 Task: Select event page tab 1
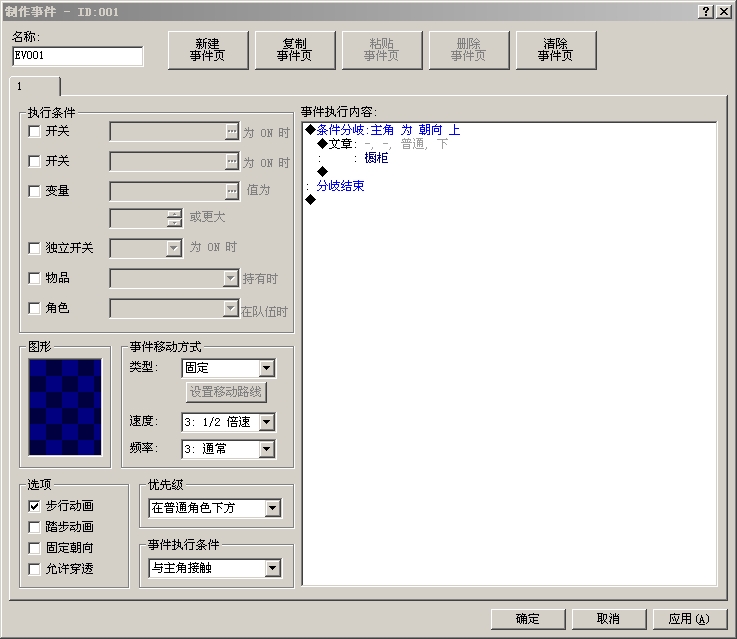[35, 86]
